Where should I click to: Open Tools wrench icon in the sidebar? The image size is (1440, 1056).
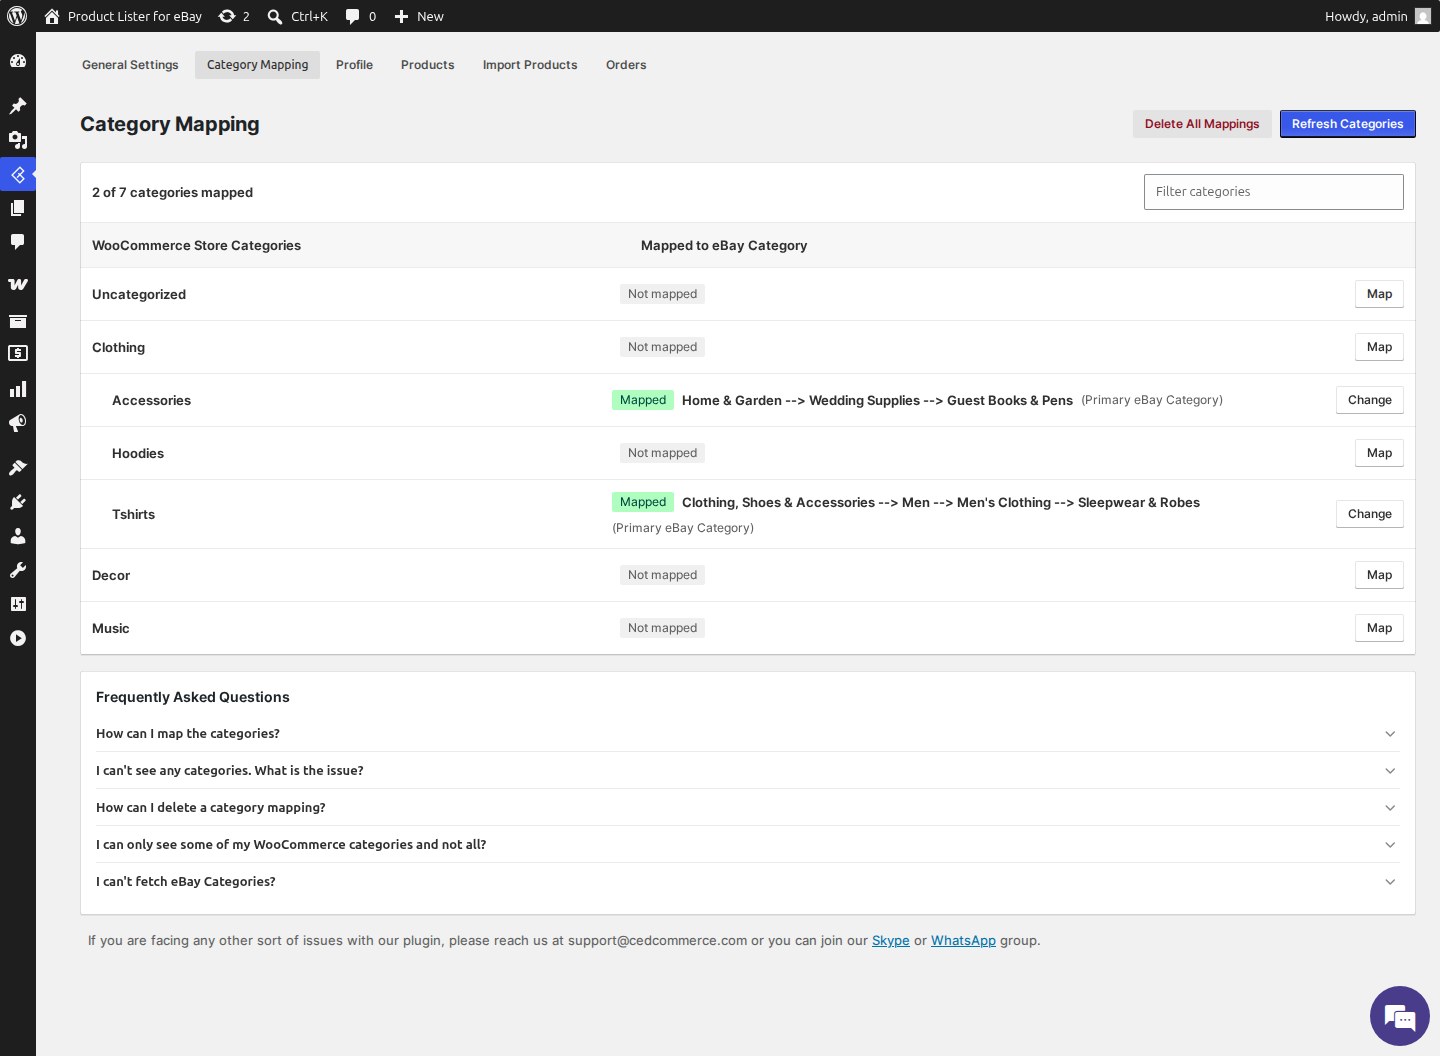(18, 570)
